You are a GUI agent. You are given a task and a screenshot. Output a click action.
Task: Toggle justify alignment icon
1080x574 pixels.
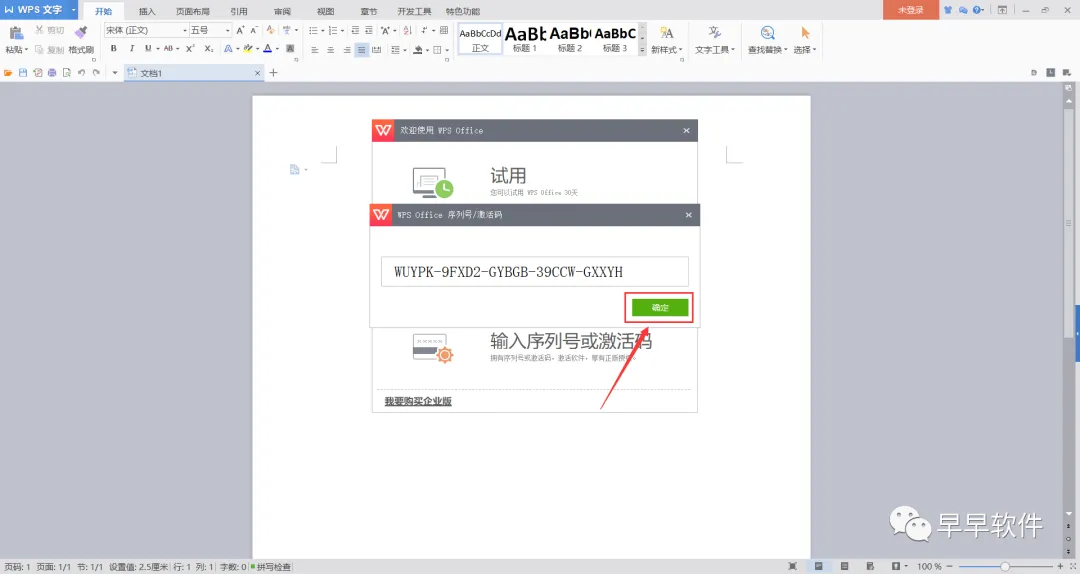[x=361, y=50]
